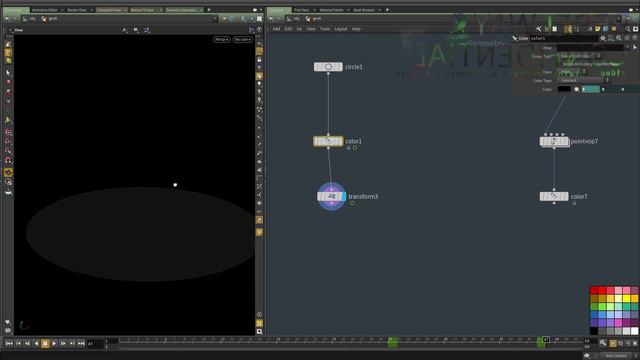Go back in network pane path

(x=271, y=19)
